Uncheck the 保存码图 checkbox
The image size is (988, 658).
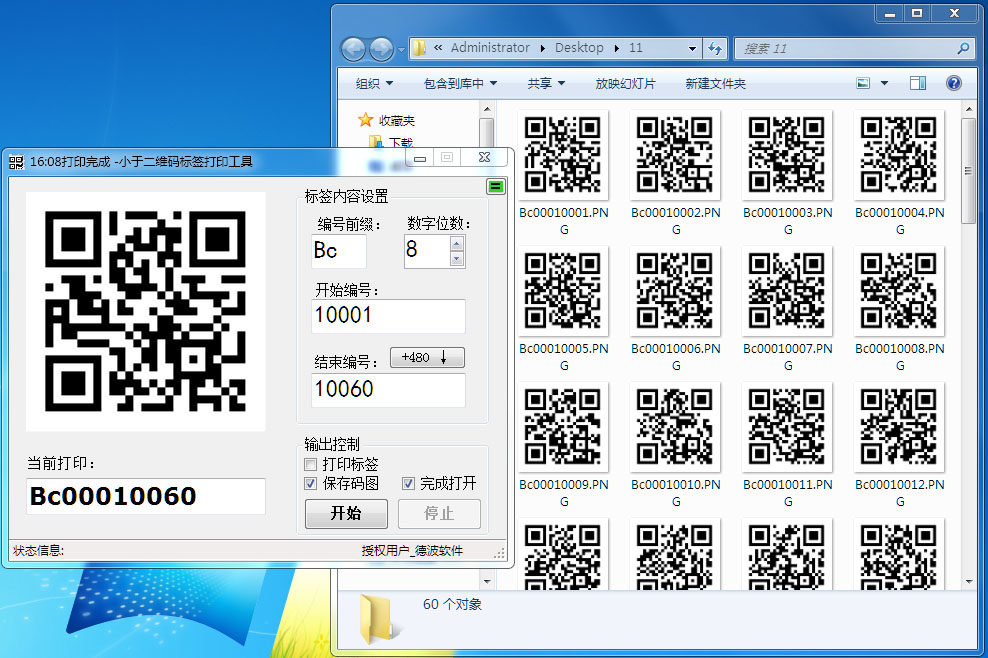pos(311,484)
